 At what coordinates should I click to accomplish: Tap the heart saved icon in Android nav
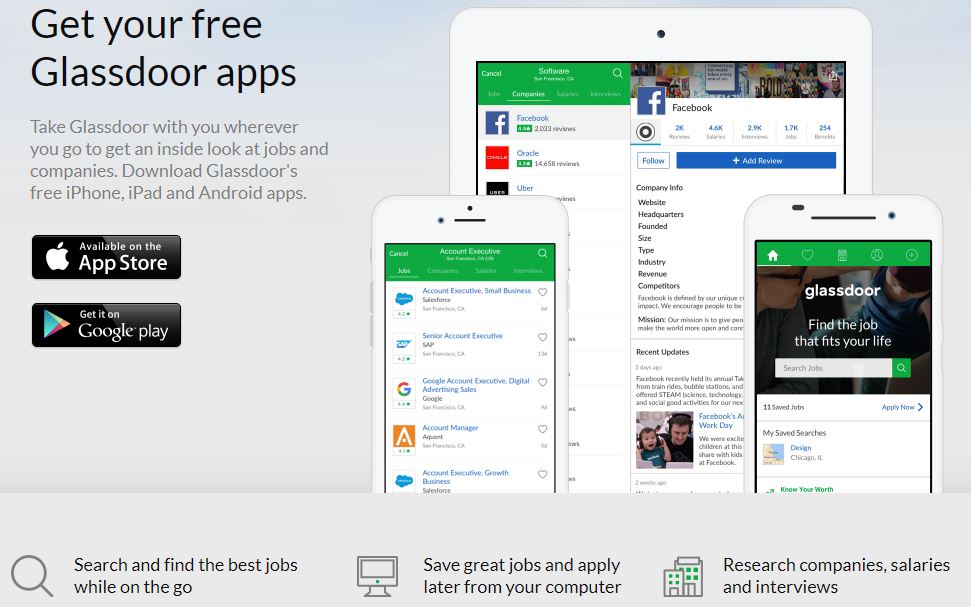(808, 255)
